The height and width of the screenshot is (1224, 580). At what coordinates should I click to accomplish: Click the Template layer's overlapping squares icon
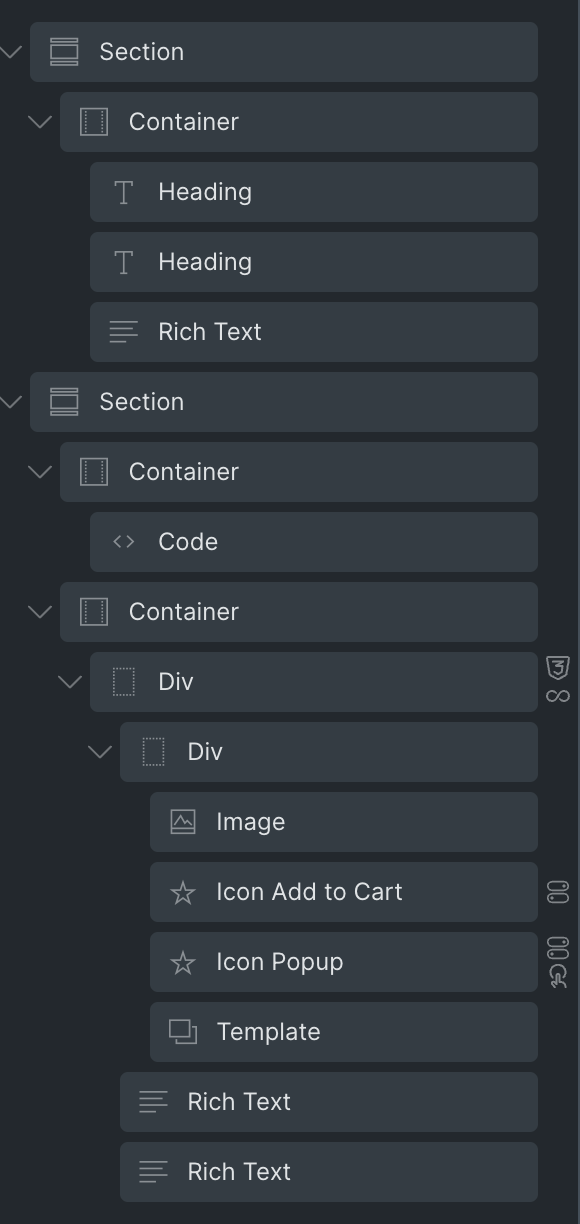tap(183, 1032)
